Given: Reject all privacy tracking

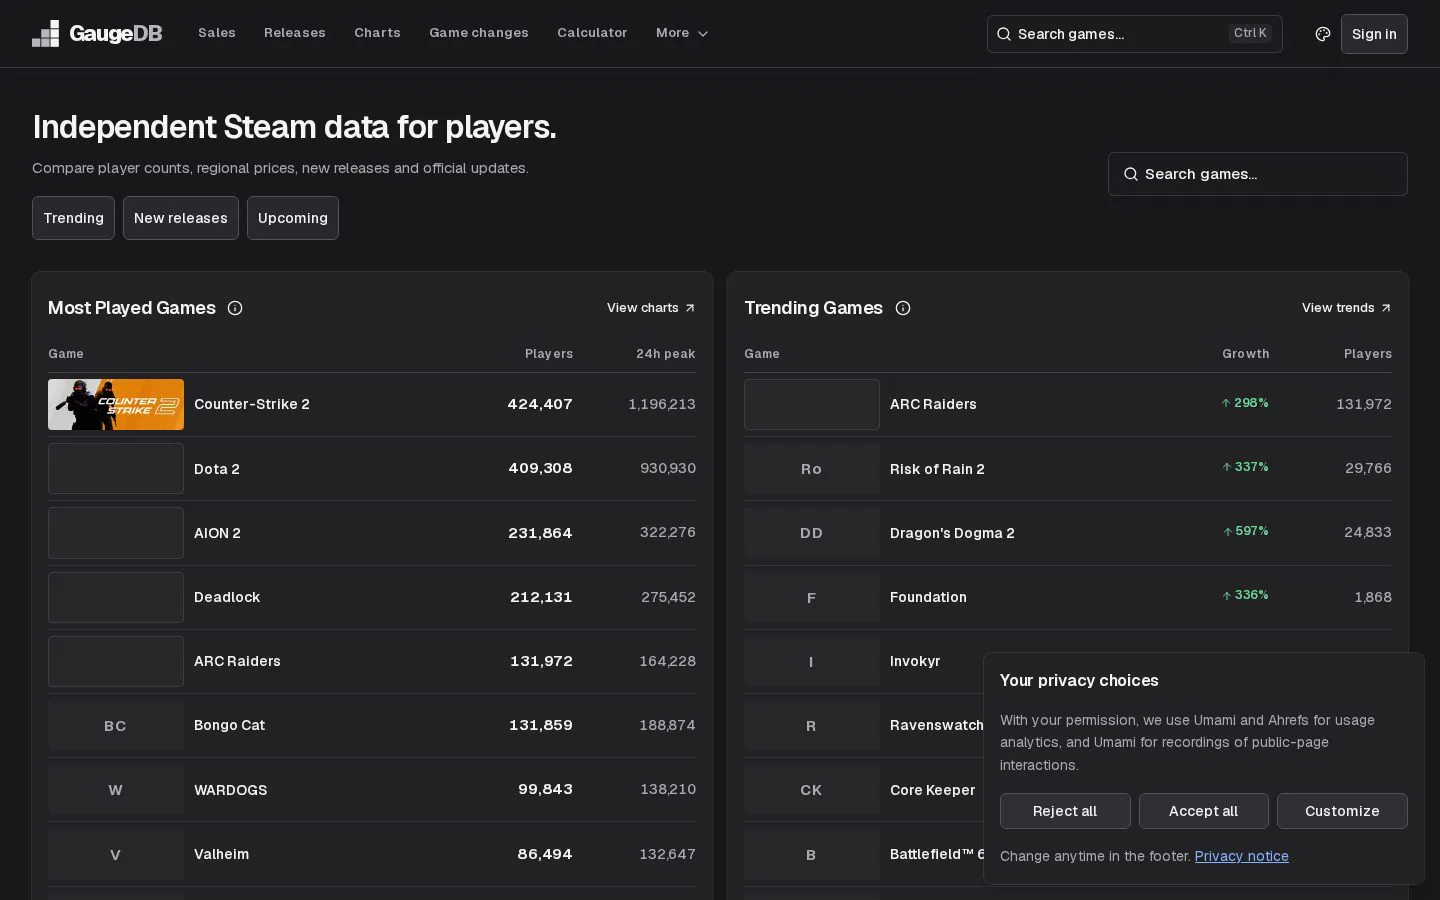Looking at the screenshot, I should [x=1065, y=811].
